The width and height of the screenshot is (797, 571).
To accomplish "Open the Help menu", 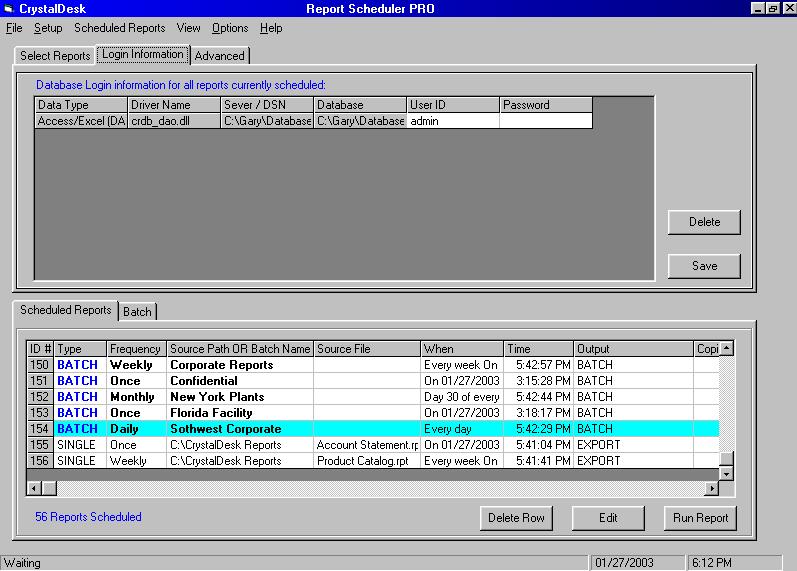I will click(x=271, y=28).
